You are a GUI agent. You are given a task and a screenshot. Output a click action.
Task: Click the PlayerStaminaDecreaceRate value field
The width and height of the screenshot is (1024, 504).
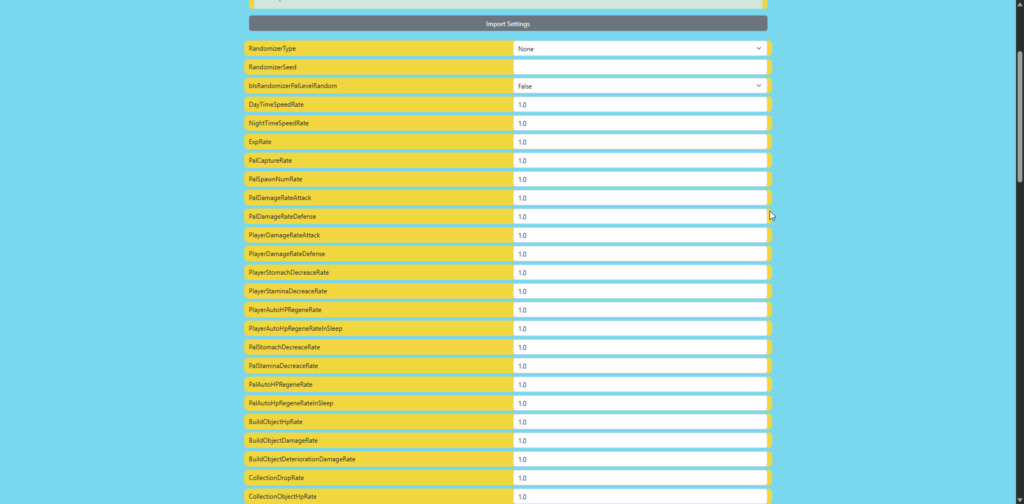point(640,291)
